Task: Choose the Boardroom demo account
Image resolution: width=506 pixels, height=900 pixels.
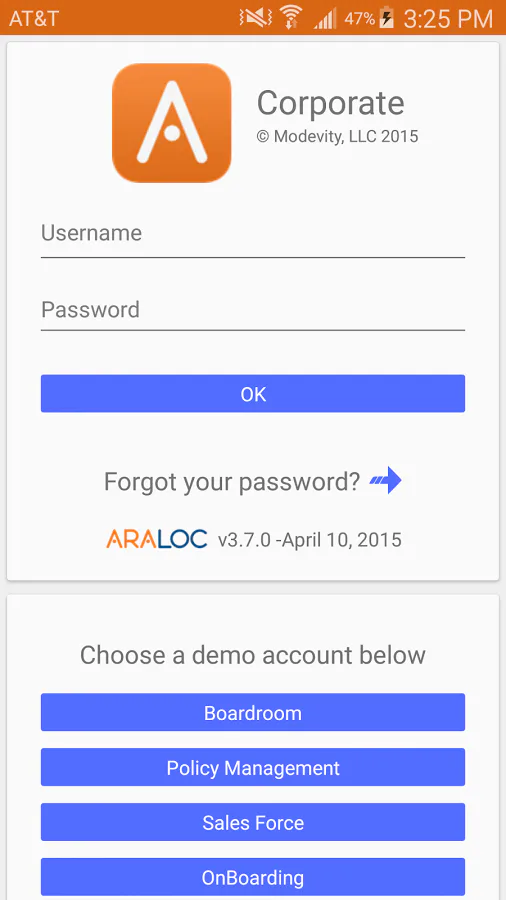Action: 253,712
